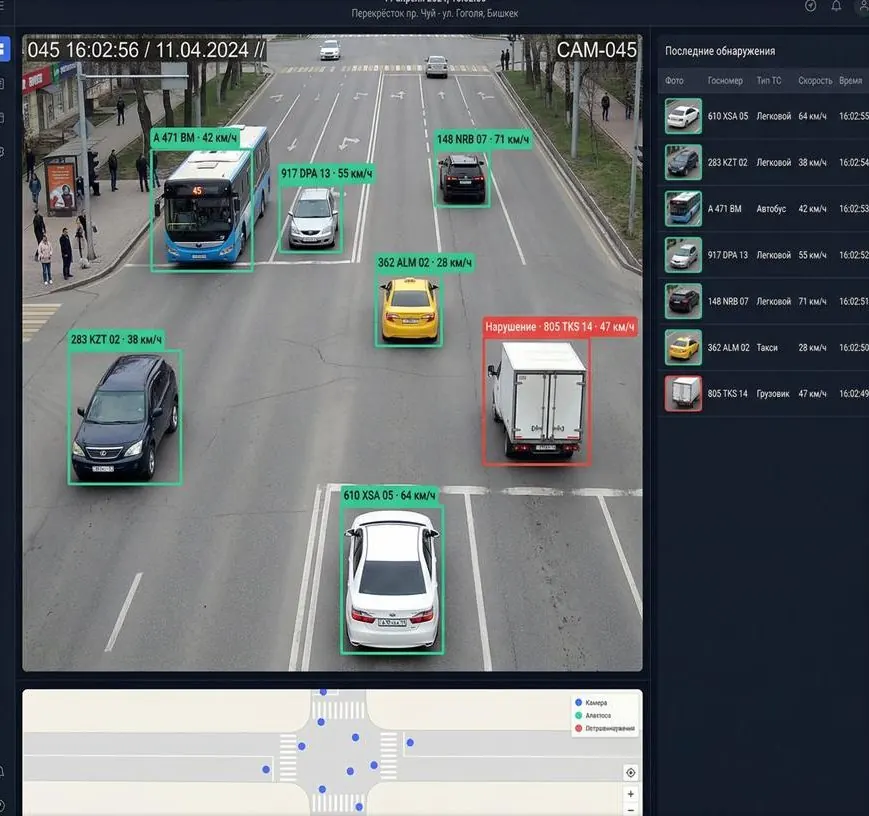Click 64 км/ч speed value in table
Viewport: 869px width, 816px height.
[812, 116]
